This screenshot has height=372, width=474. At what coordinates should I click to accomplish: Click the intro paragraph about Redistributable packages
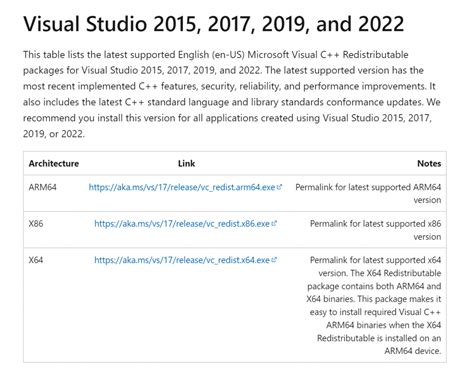232,94
